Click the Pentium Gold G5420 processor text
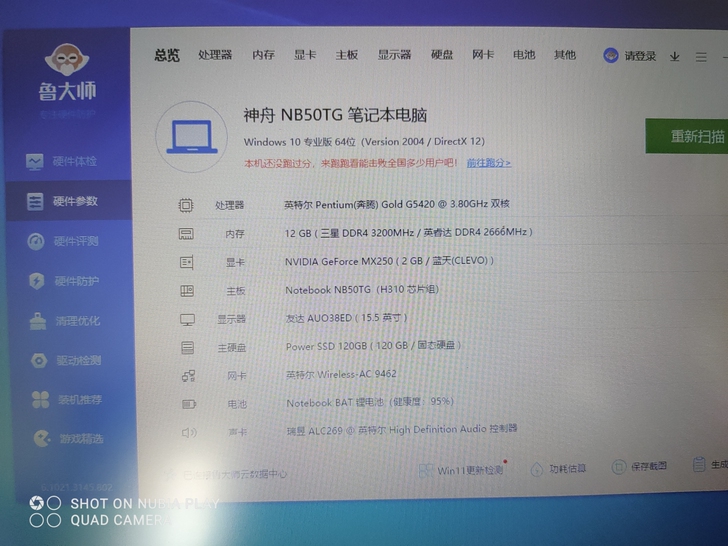This screenshot has height=546, width=728. click(397, 204)
